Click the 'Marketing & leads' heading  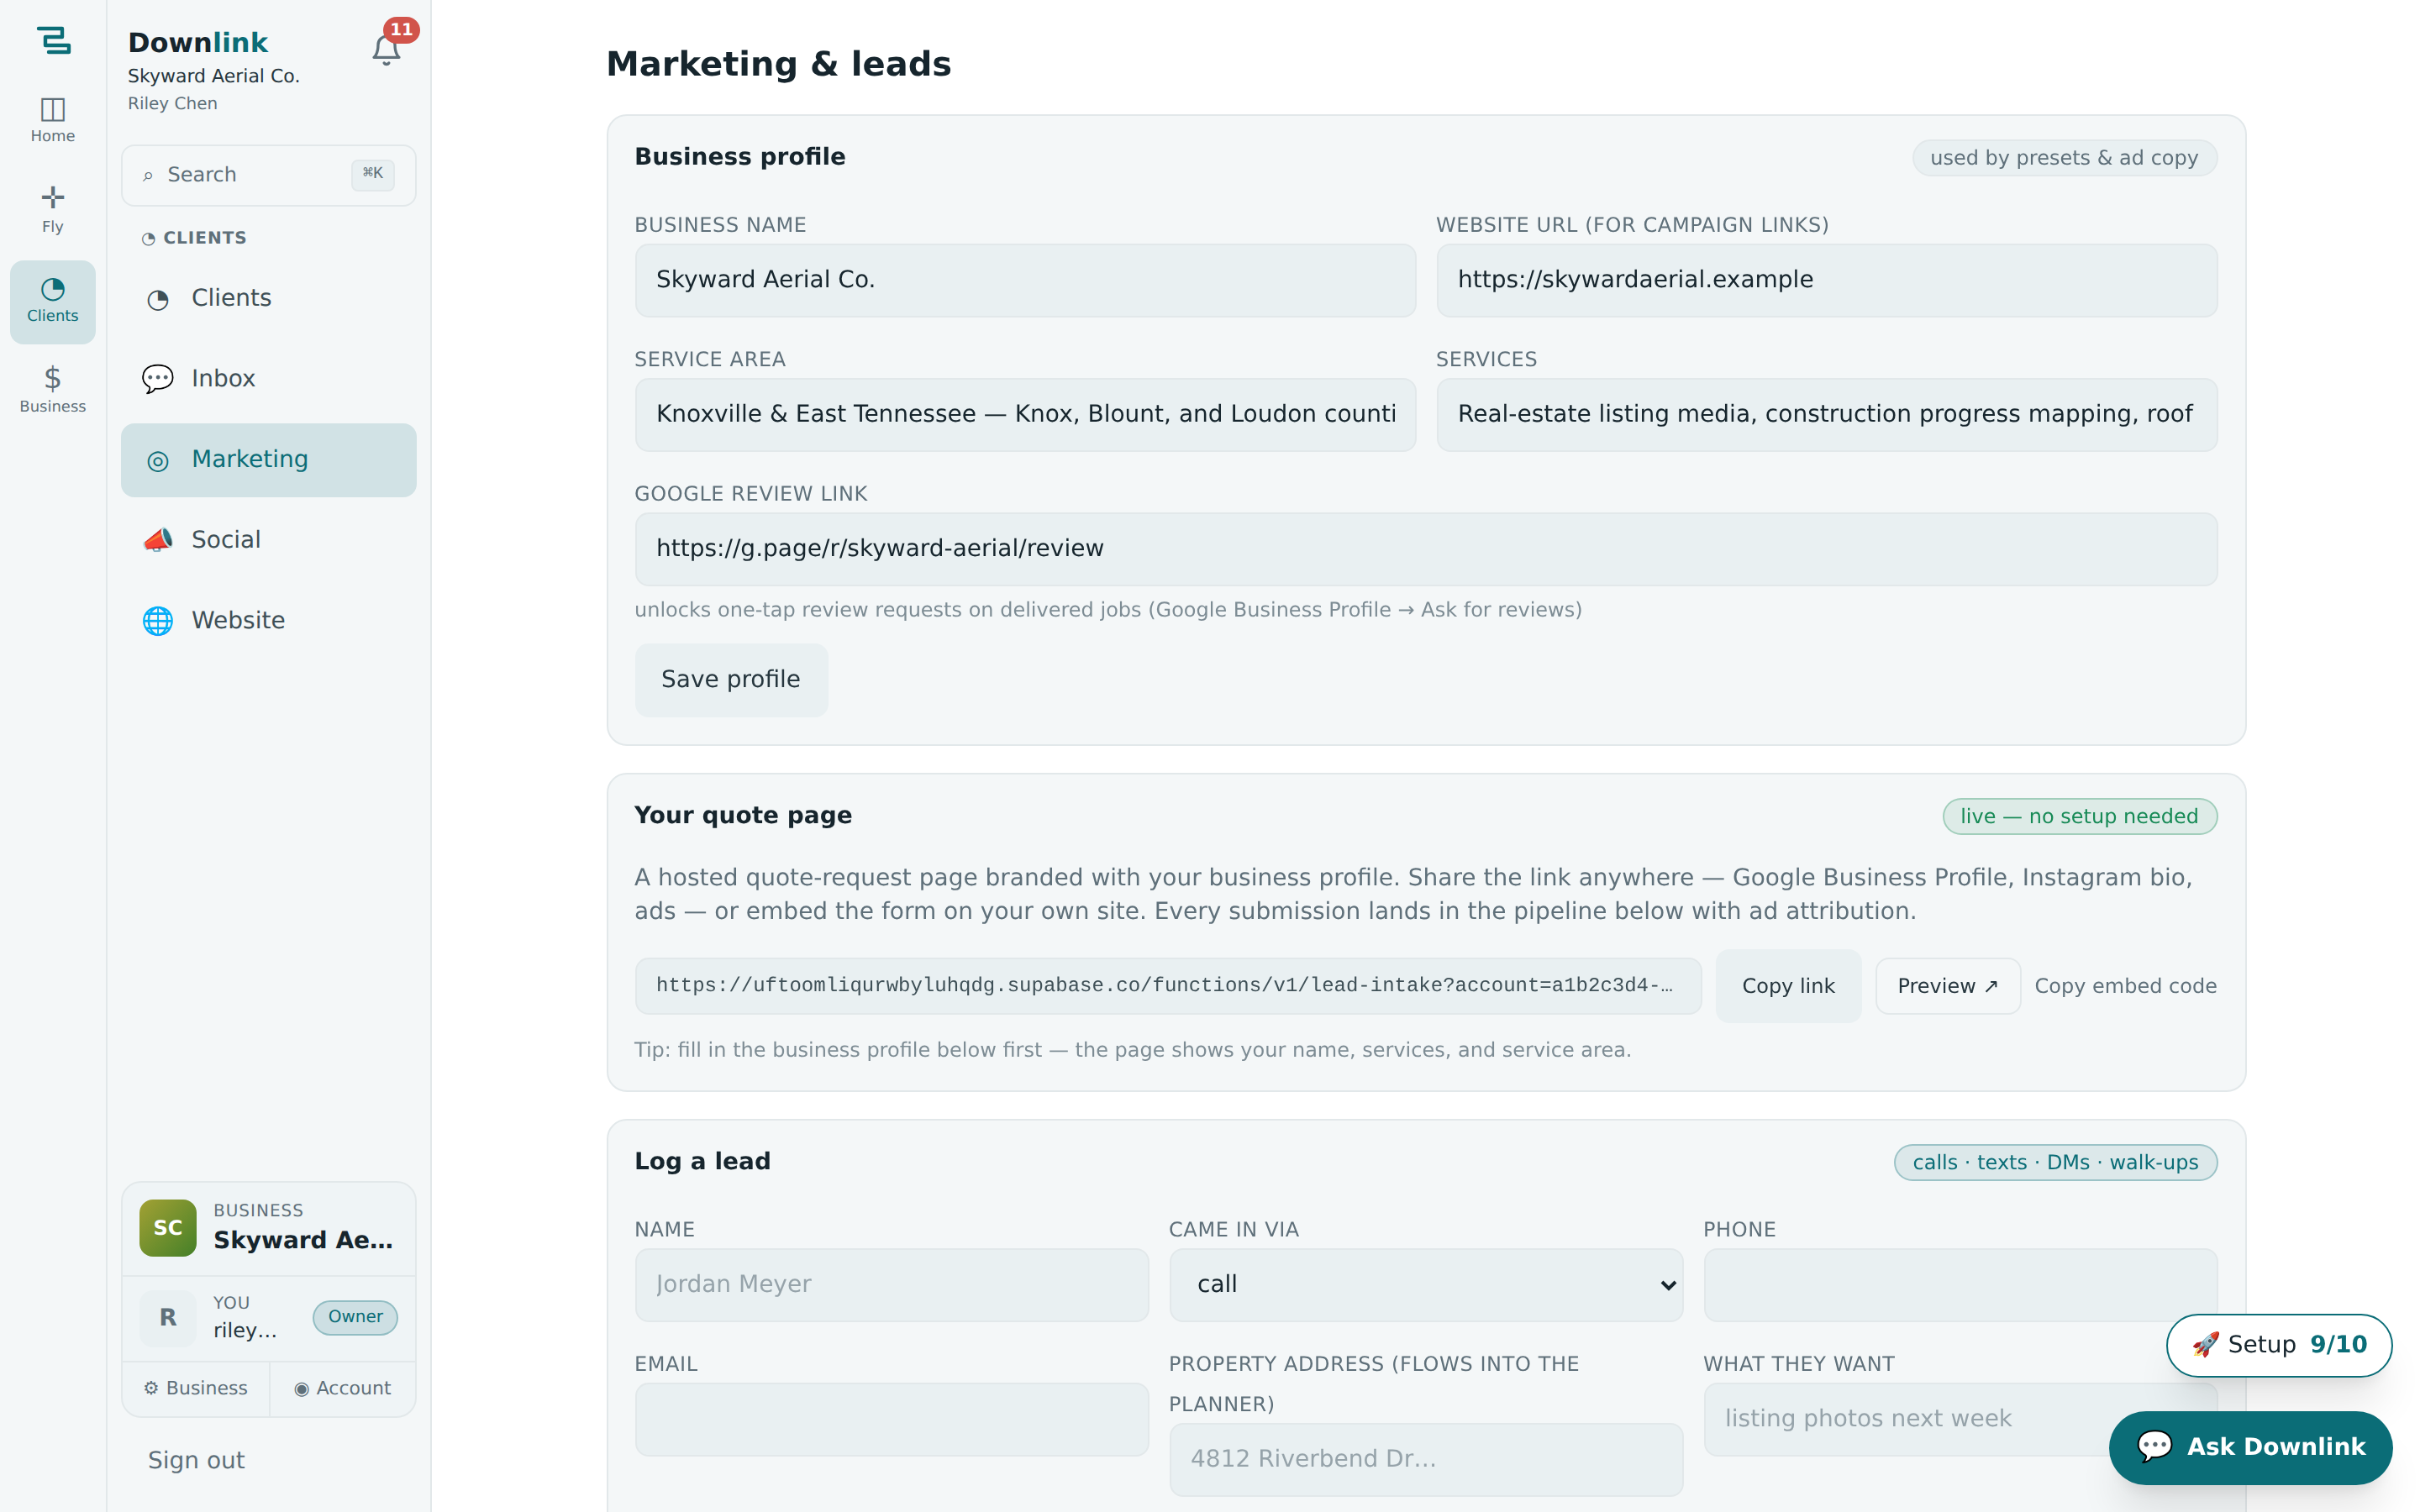coord(778,64)
